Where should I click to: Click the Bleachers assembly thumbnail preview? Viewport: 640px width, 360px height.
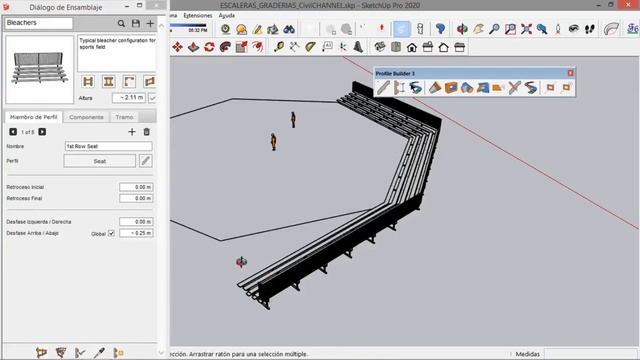[x=39, y=69]
